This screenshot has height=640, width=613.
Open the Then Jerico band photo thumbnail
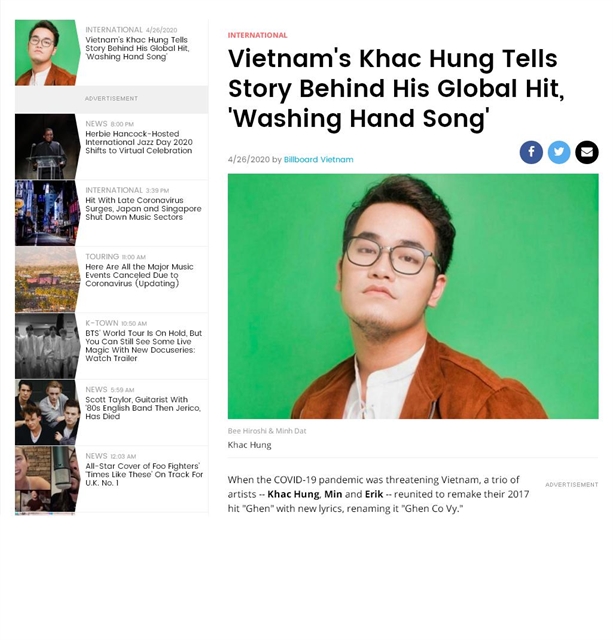pyautogui.click(x=47, y=413)
